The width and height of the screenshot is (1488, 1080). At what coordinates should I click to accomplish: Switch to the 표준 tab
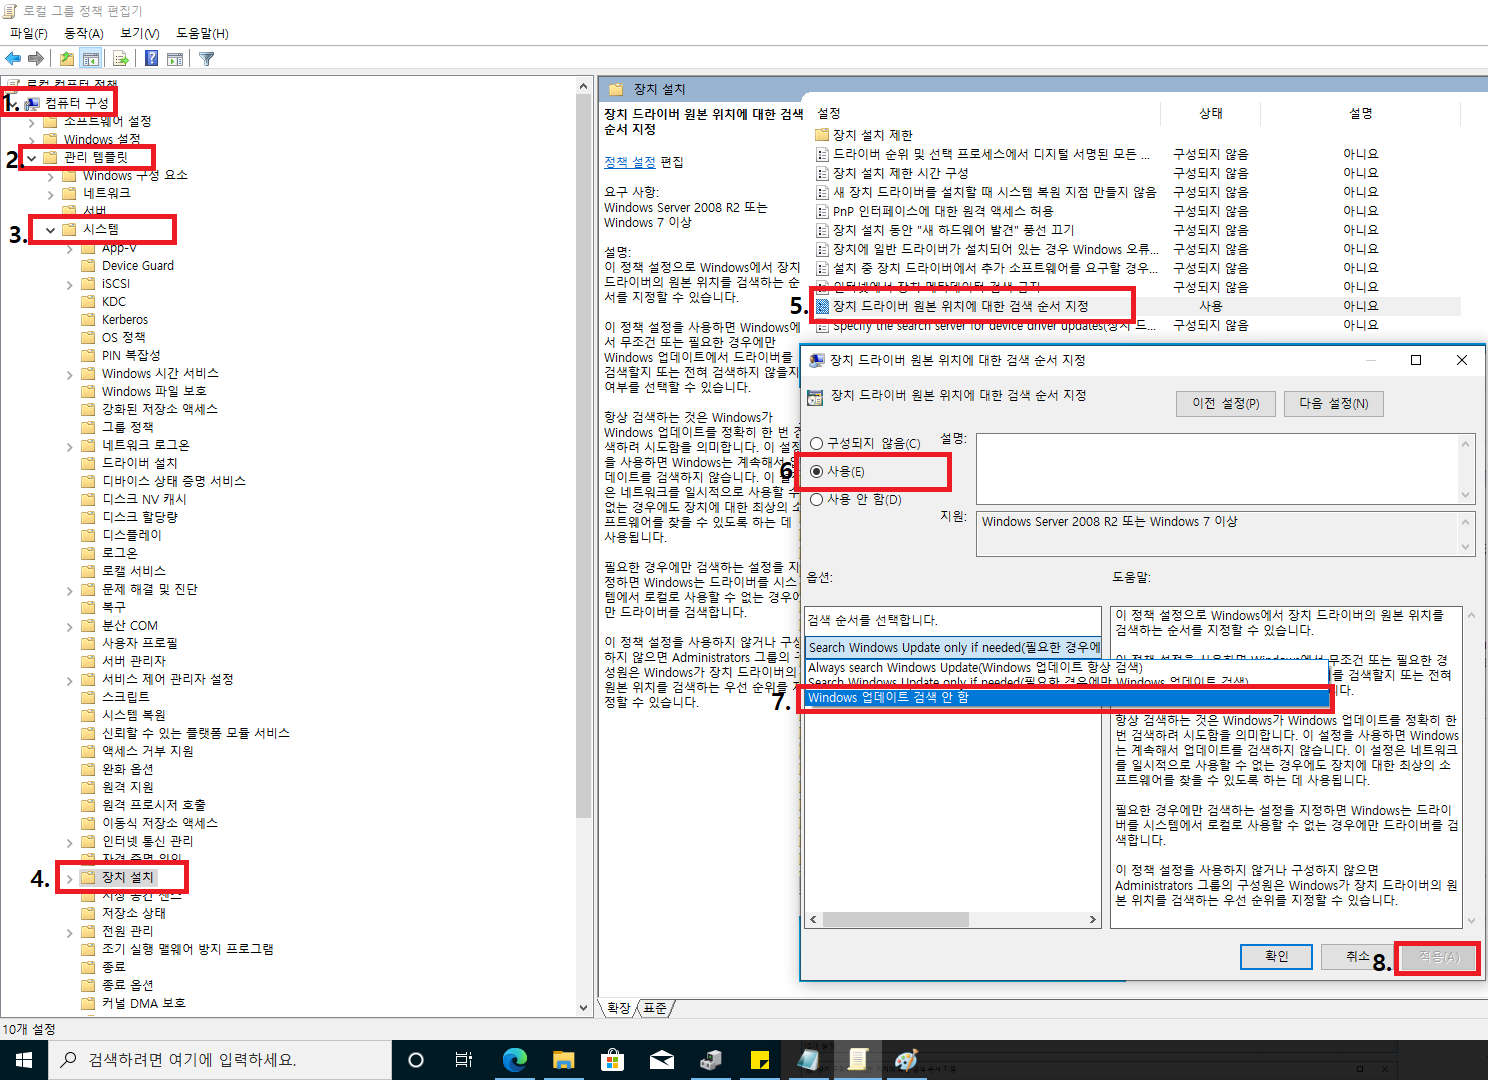[655, 1008]
